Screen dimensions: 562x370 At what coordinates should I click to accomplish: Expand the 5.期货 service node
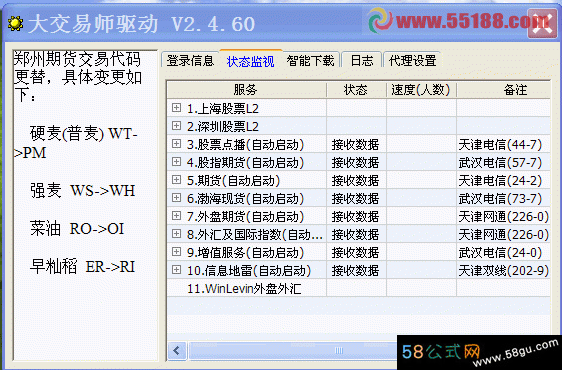(176, 180)
